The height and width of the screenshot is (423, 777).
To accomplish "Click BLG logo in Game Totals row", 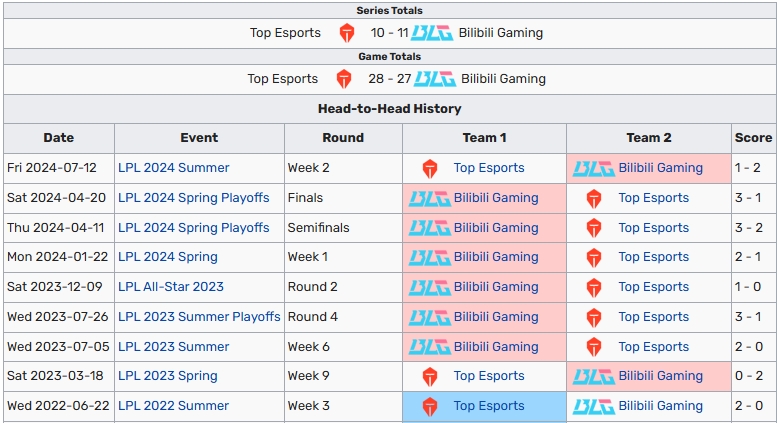I will [435, 79].
